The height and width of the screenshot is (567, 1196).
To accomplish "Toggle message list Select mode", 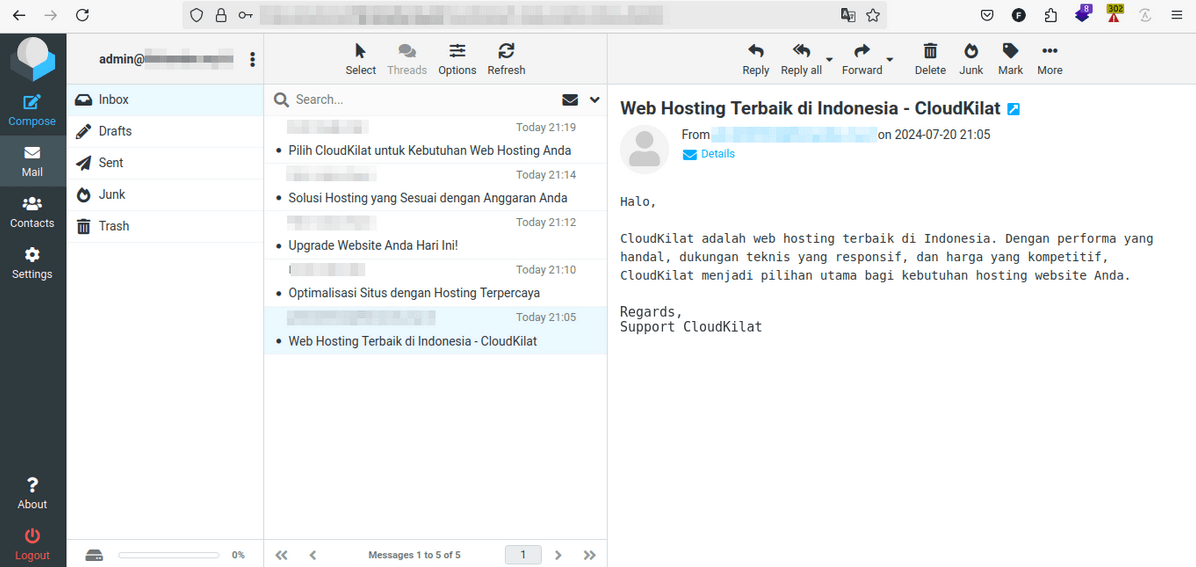I will 360,59.
